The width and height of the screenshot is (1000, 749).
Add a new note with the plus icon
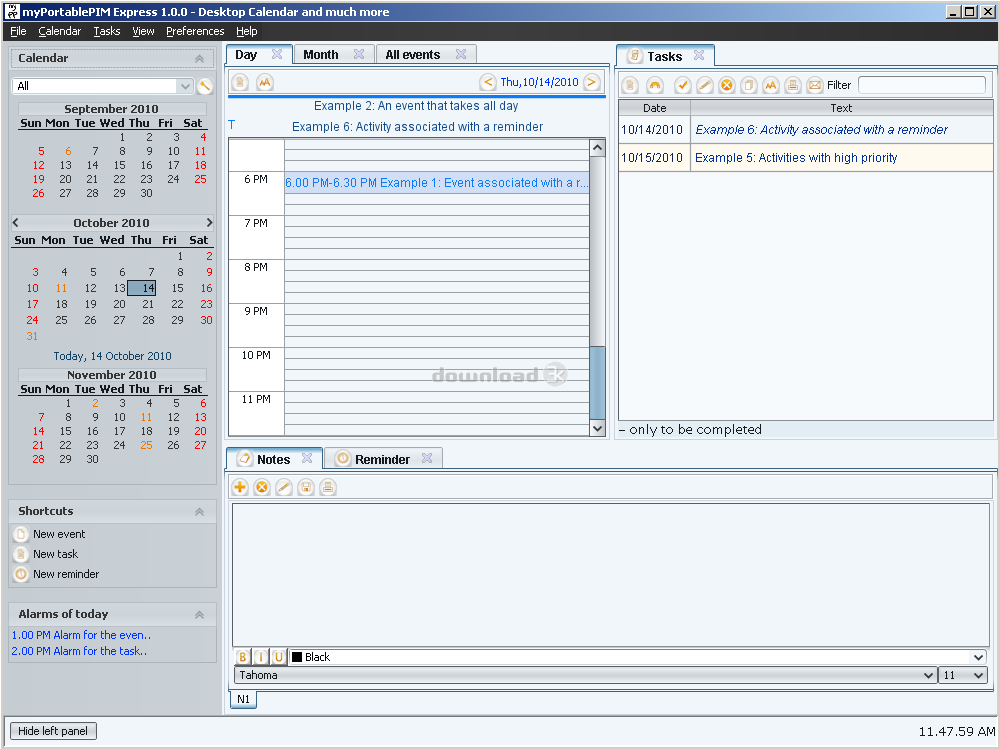(x=240, y=487)
